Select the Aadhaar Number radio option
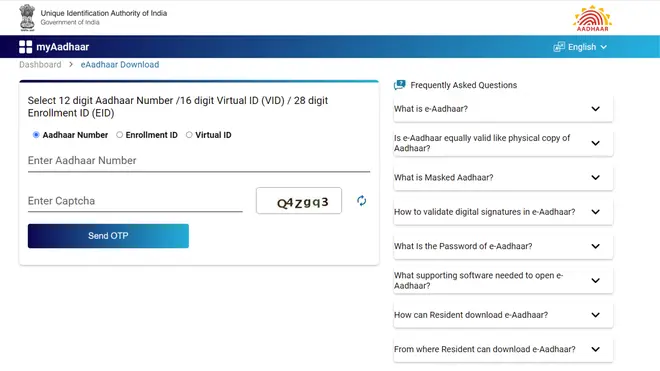The width and height of the screenshot is (660, 371). pyautogui.click(x=36, y=135)
